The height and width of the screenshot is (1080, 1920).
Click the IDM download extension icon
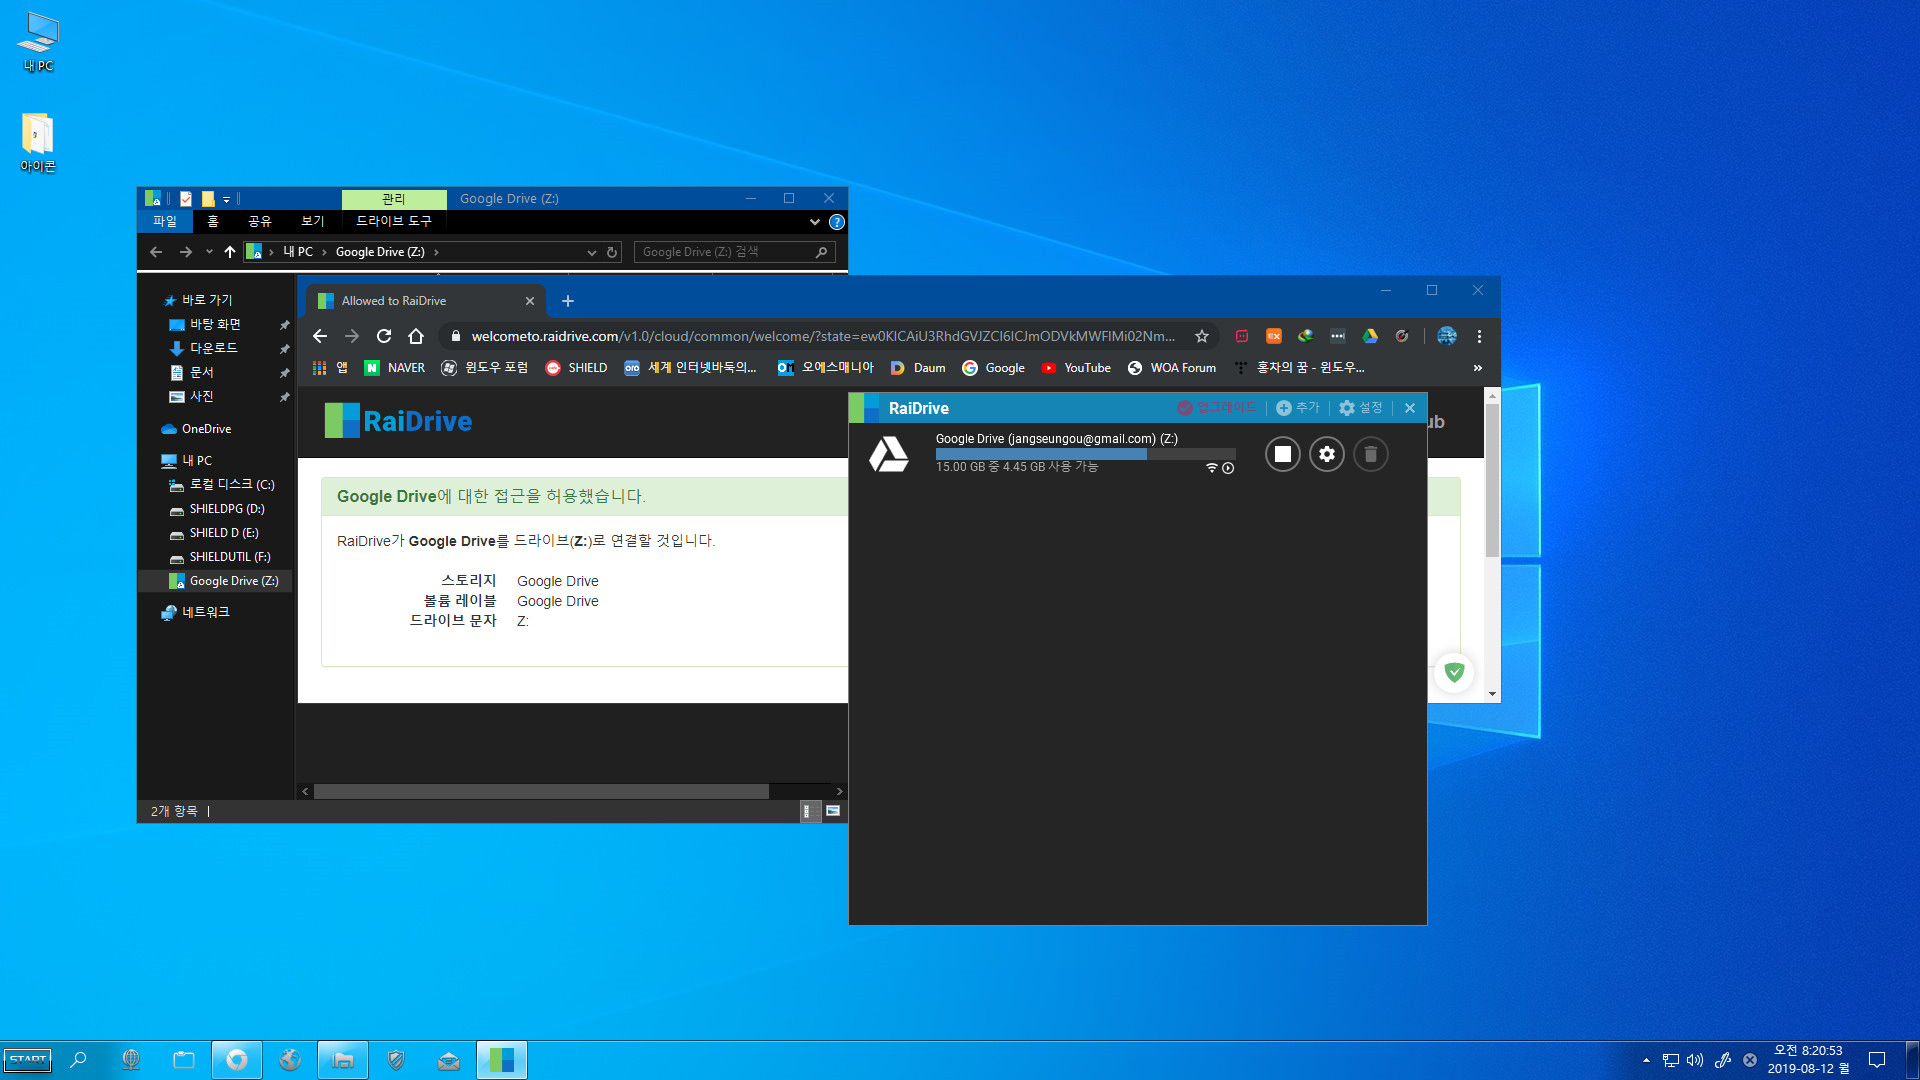[x=1305, y=336]
